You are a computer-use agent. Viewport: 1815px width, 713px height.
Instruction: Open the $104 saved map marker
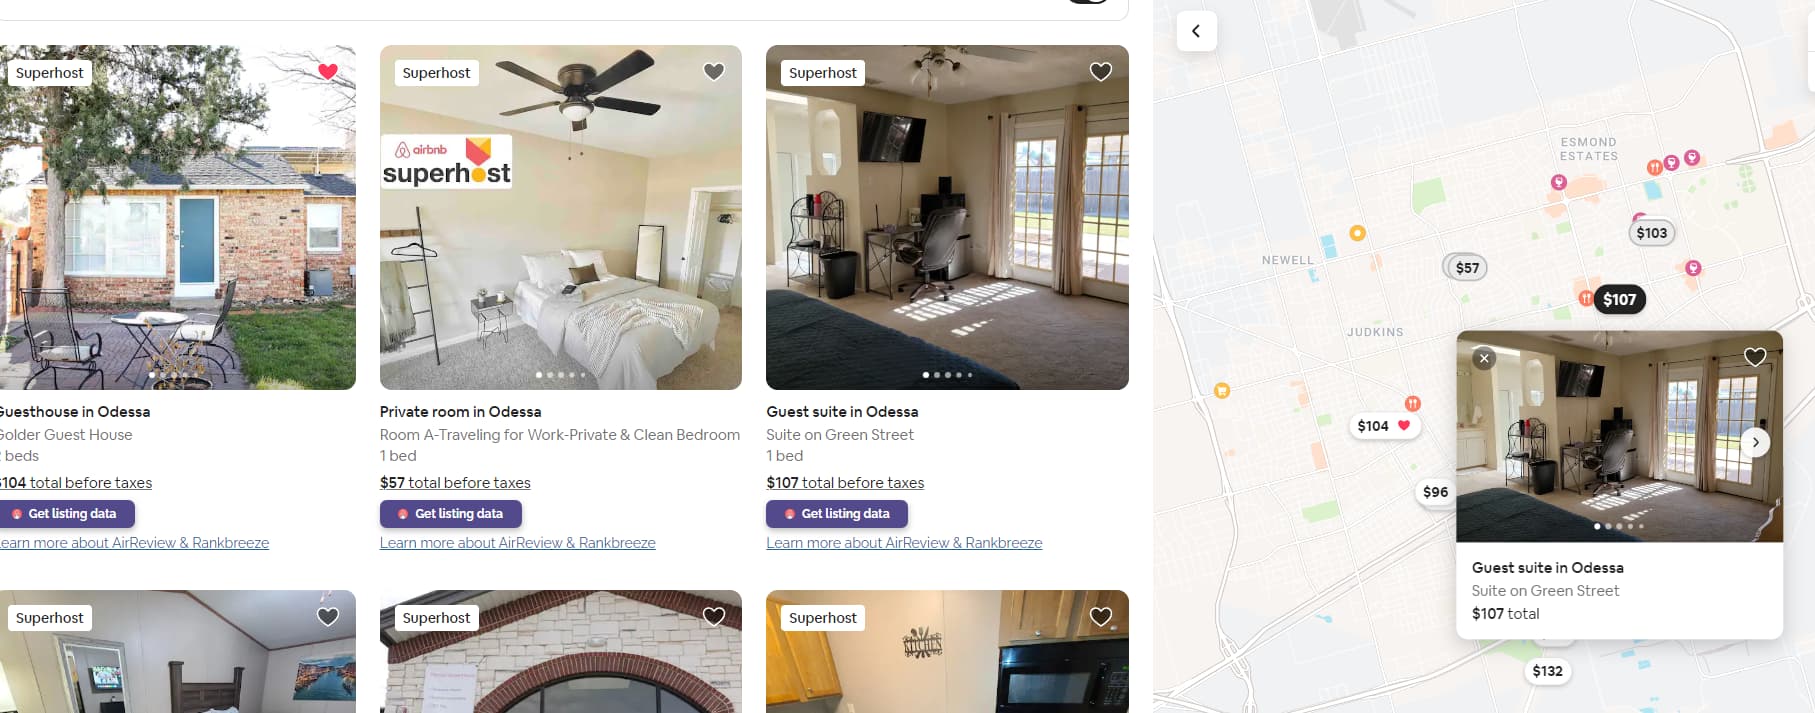[x=1383, y=426]
